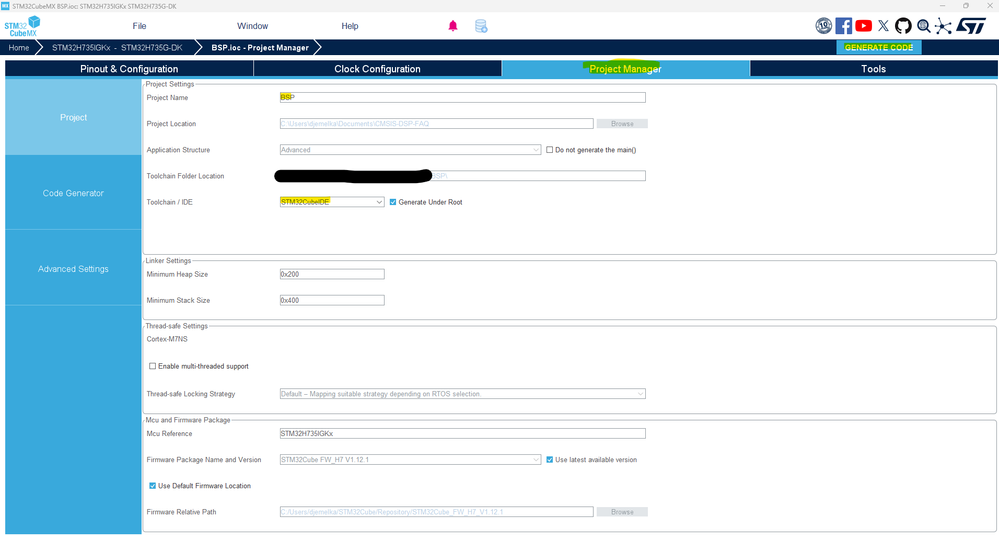Open the X (Twitter) icon link
Image resolution: width=999 pixels, height=535 pixels.
[883, 26]
